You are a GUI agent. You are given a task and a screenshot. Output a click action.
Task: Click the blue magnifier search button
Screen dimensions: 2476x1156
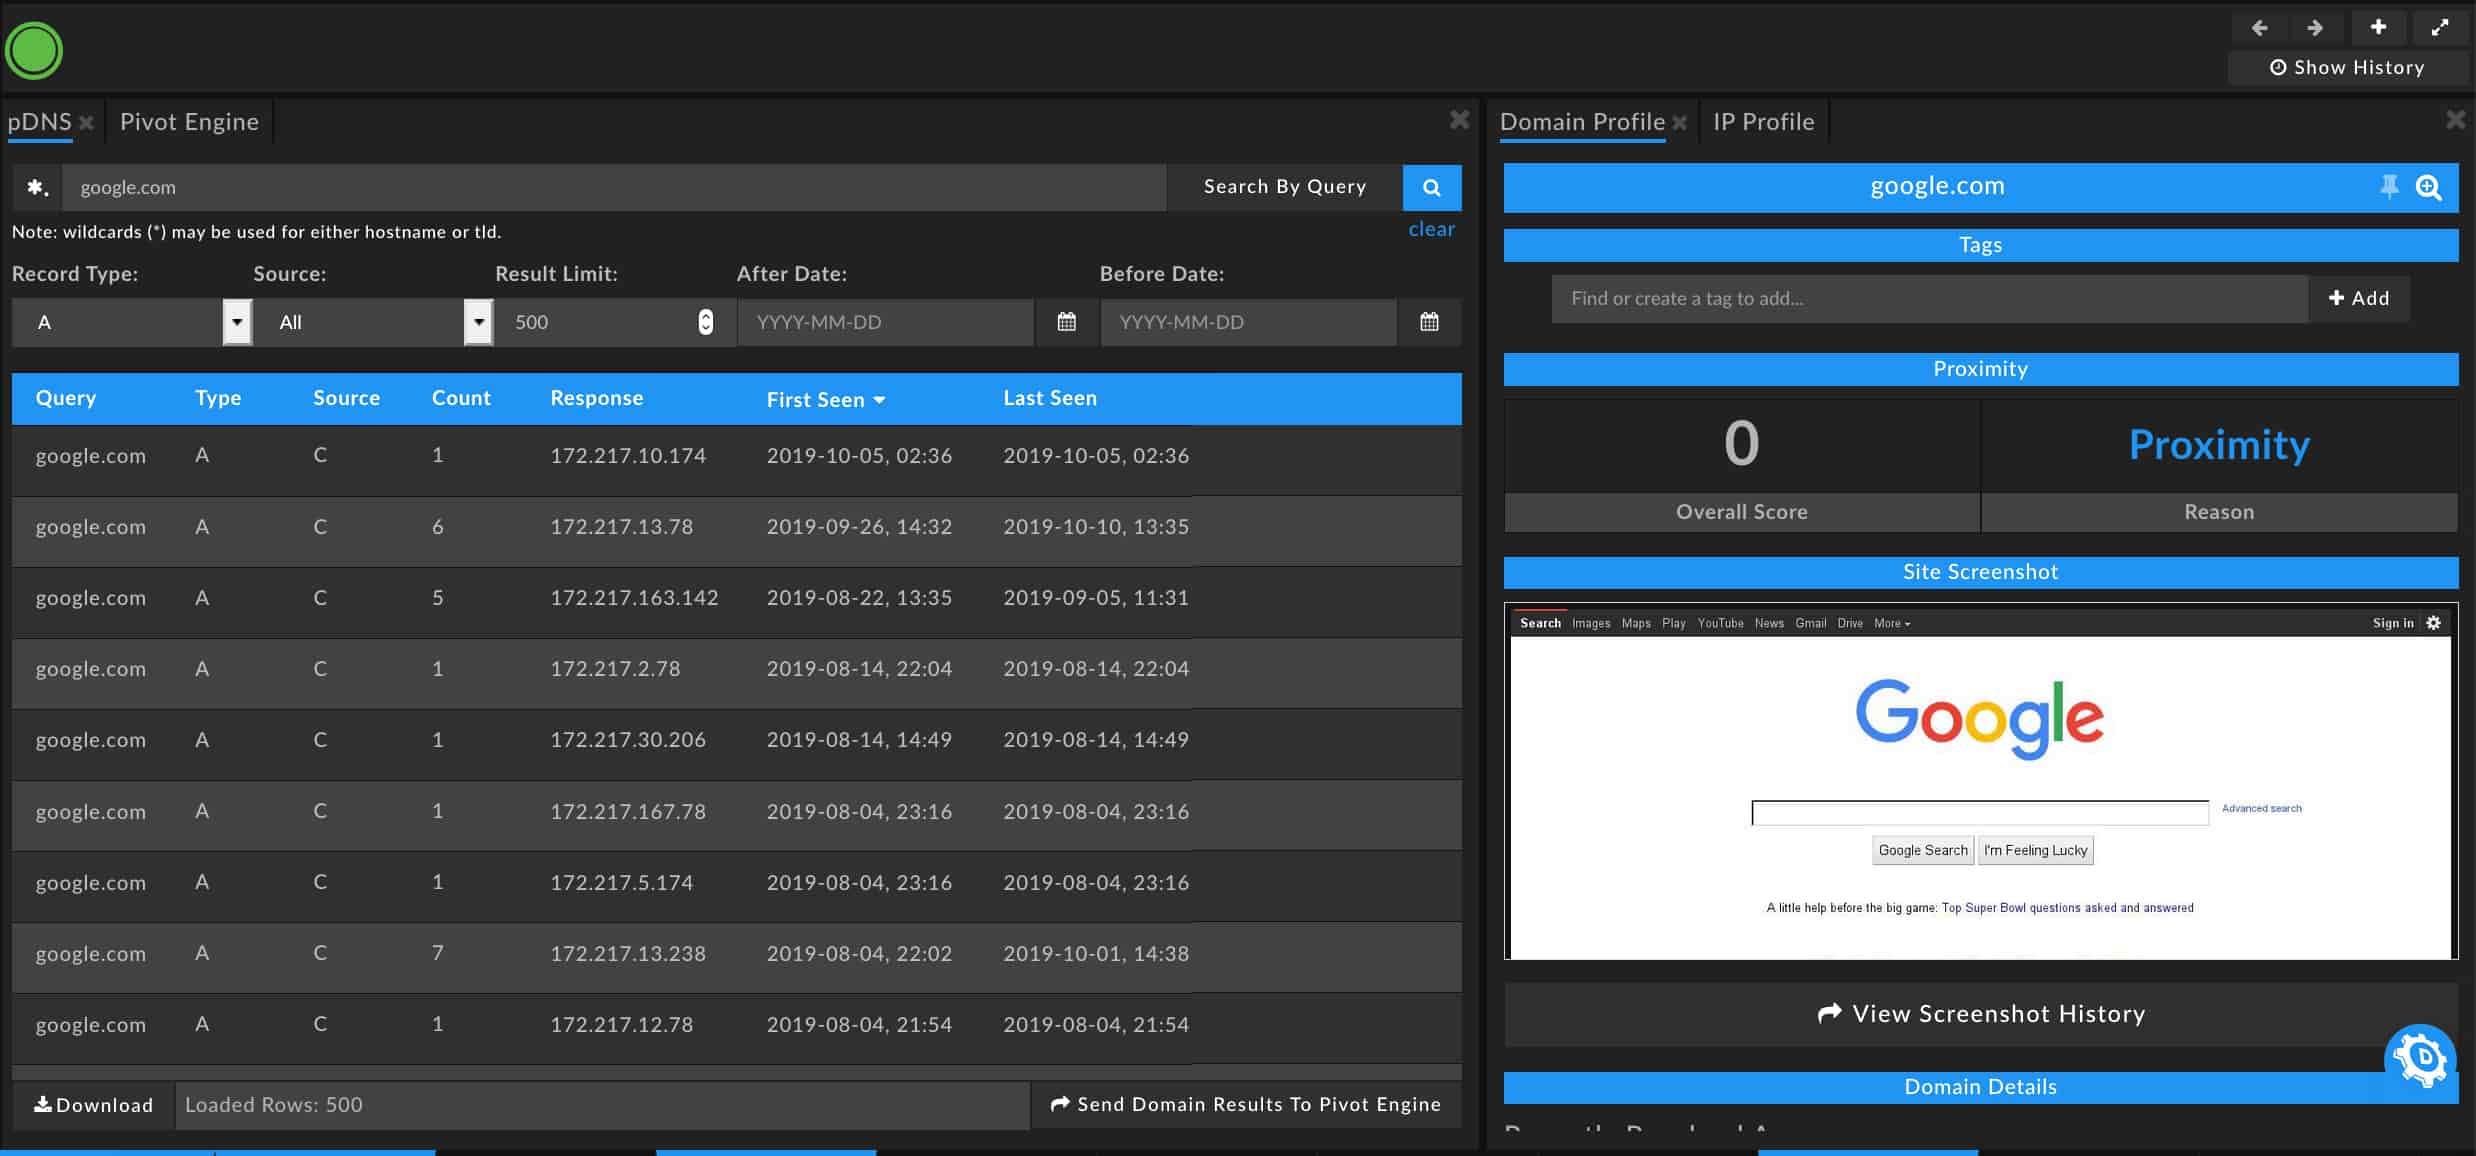(x=1431, y=187)
